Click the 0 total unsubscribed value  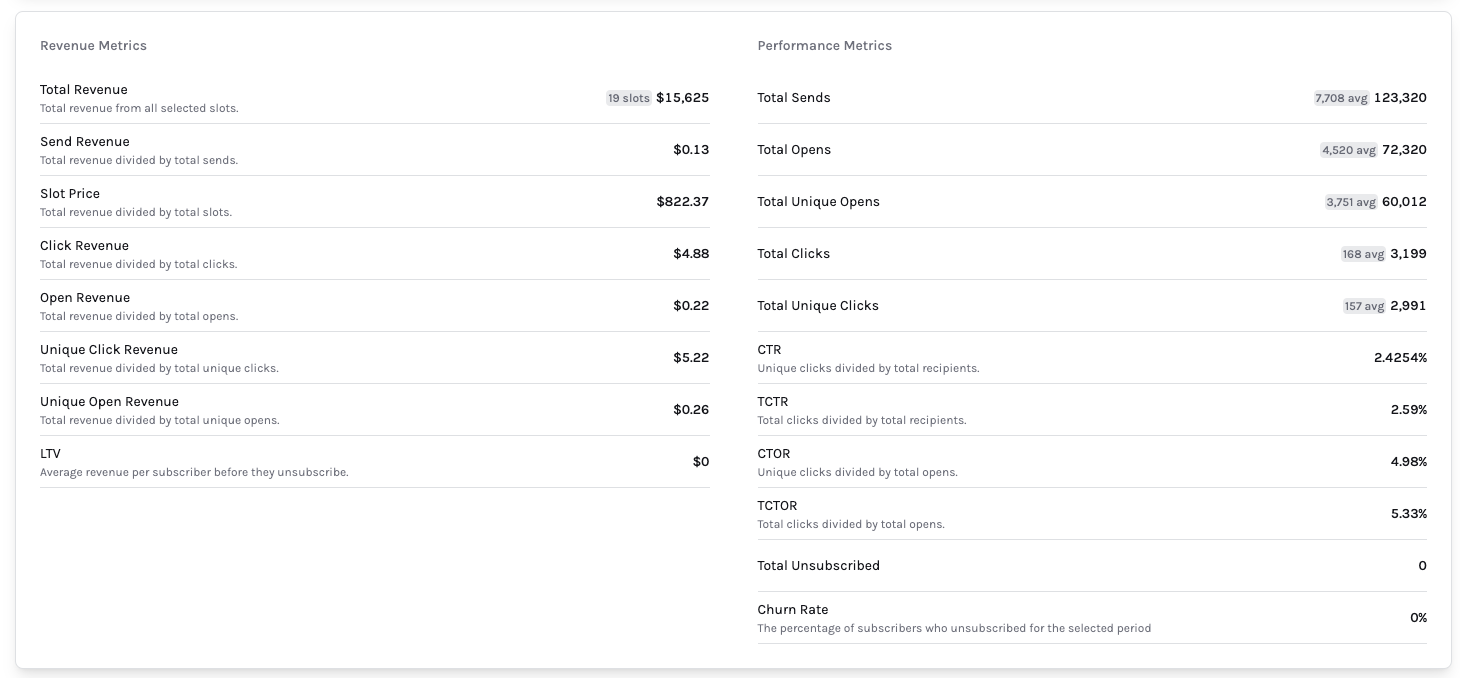pos(1422,566)
